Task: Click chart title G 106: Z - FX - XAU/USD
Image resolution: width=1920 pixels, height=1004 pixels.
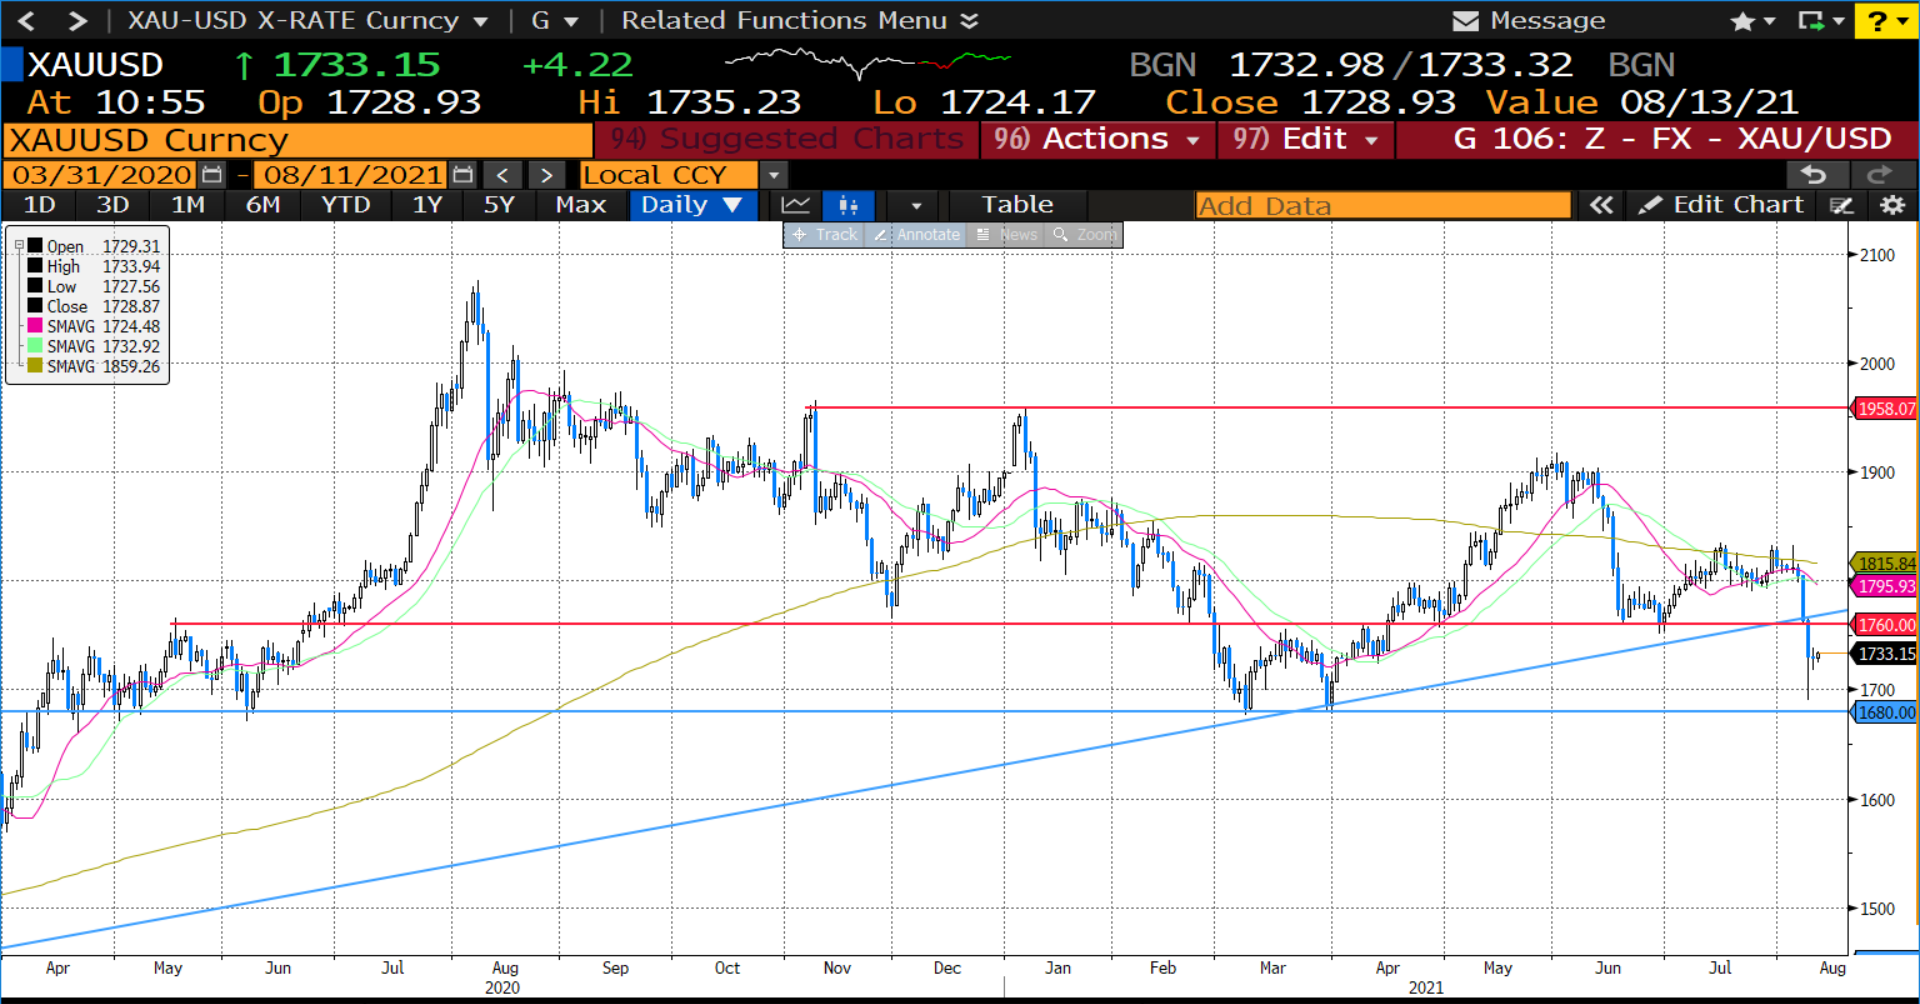Action: click(1672, 139)
